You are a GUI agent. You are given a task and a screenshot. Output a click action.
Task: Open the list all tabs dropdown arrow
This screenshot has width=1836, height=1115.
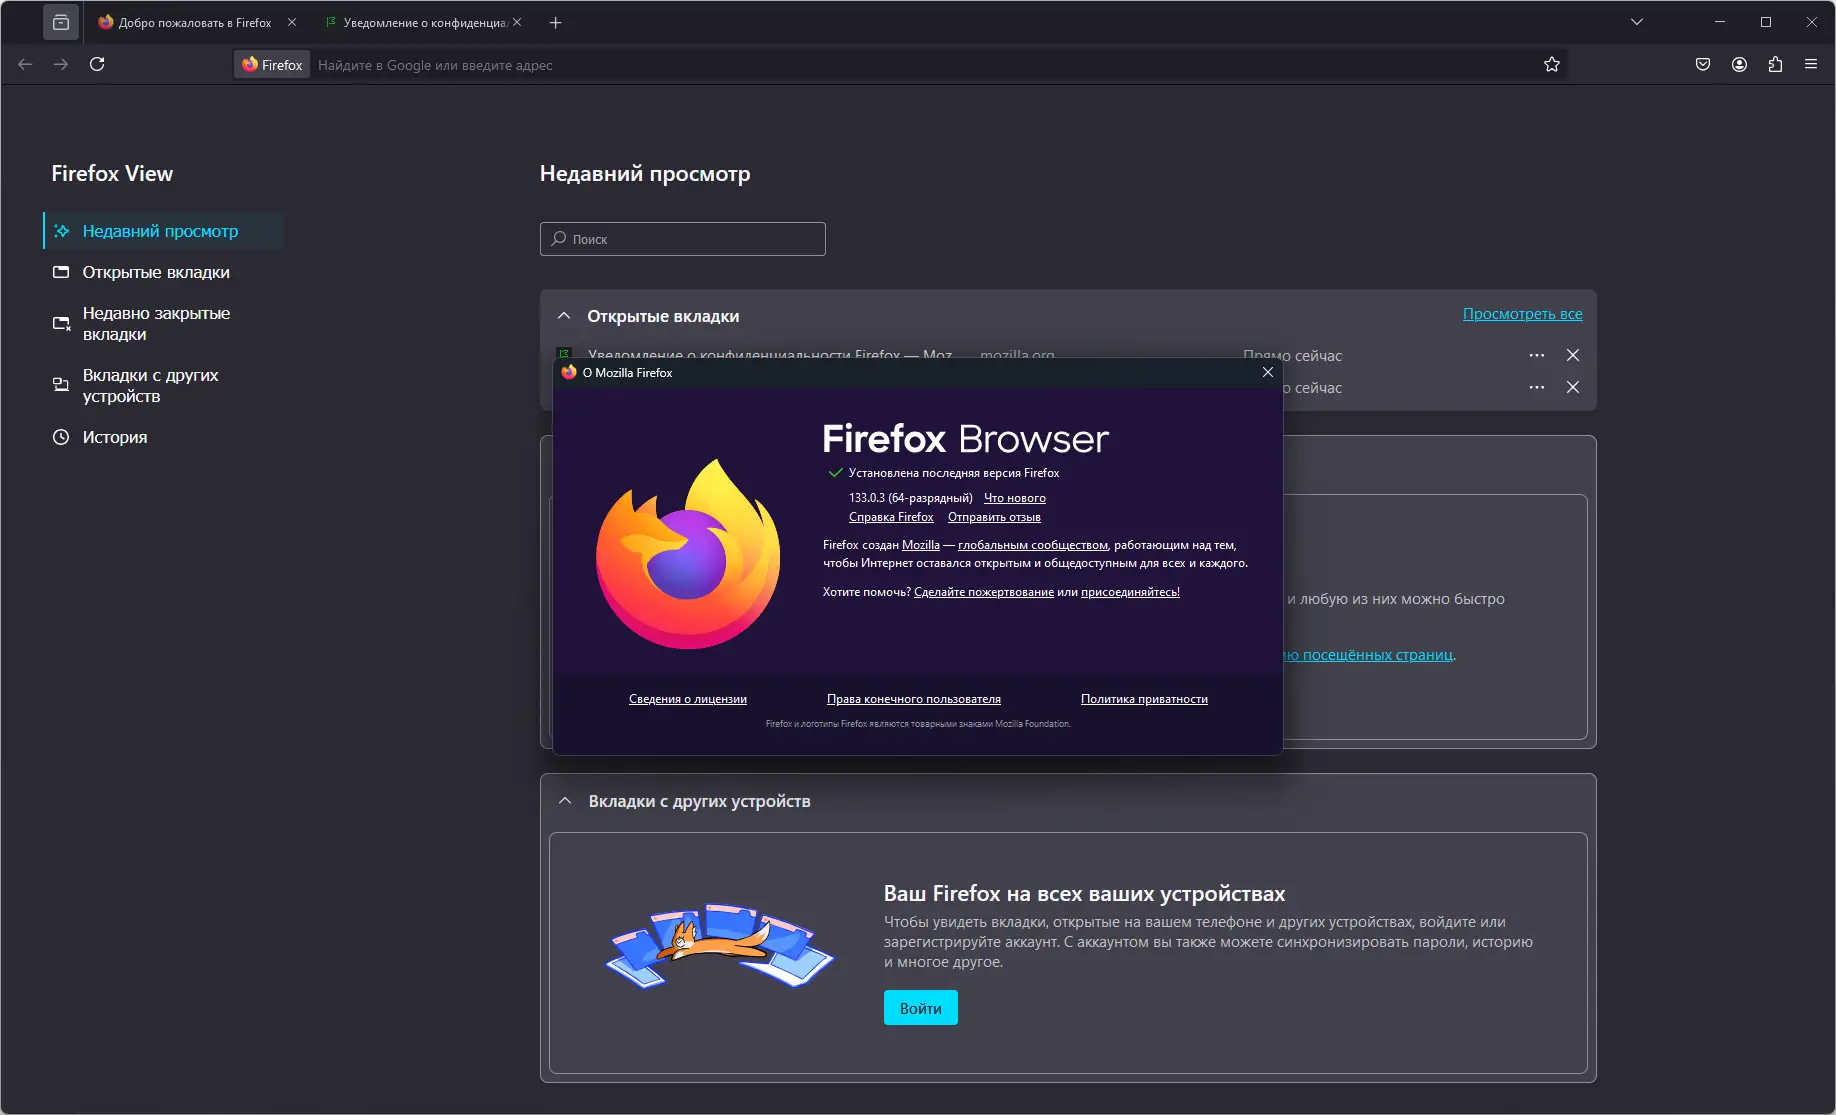tap(1637, 22)
